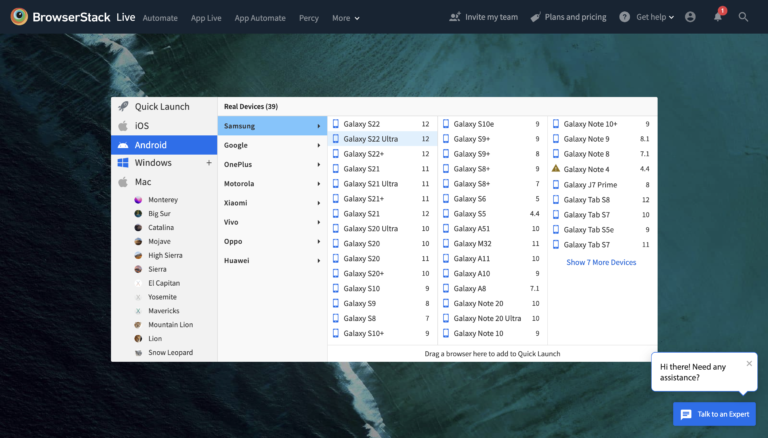Launch Galaxy A51 device
The image size is (768, 438).
[x=492, y=229]
